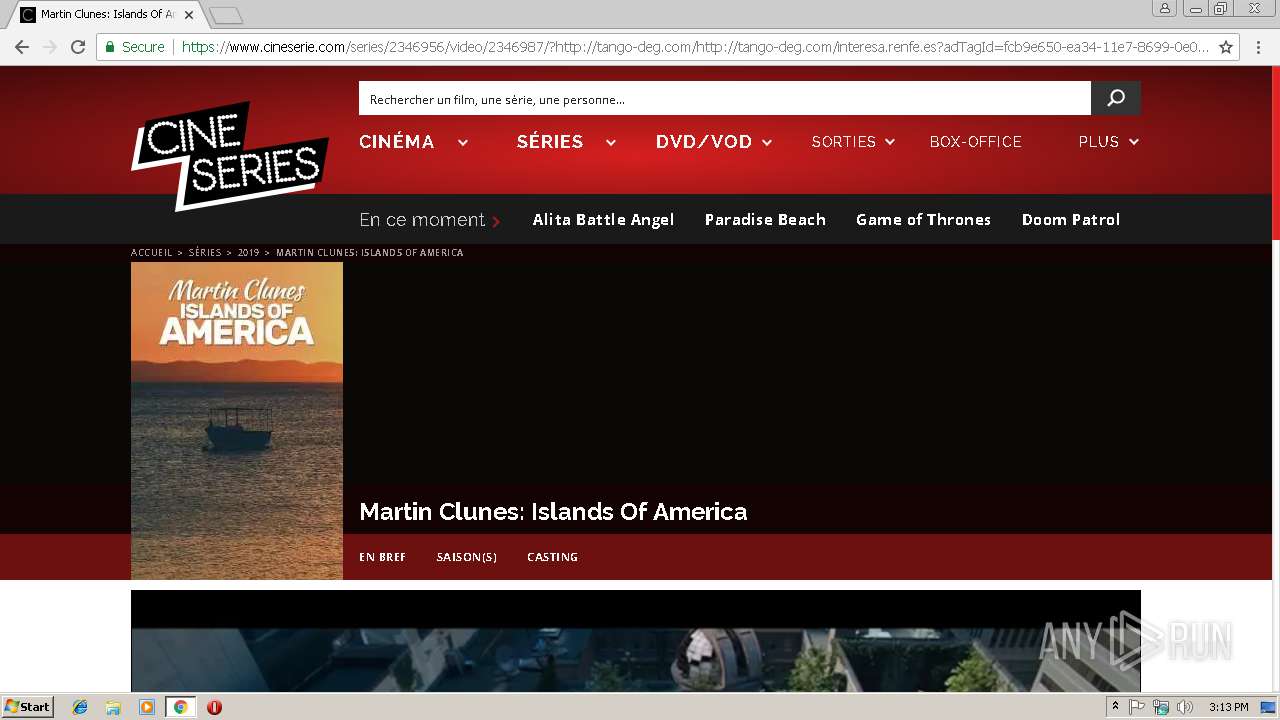
Task: Open a new browser tab
Action: [x=226, y=15]
